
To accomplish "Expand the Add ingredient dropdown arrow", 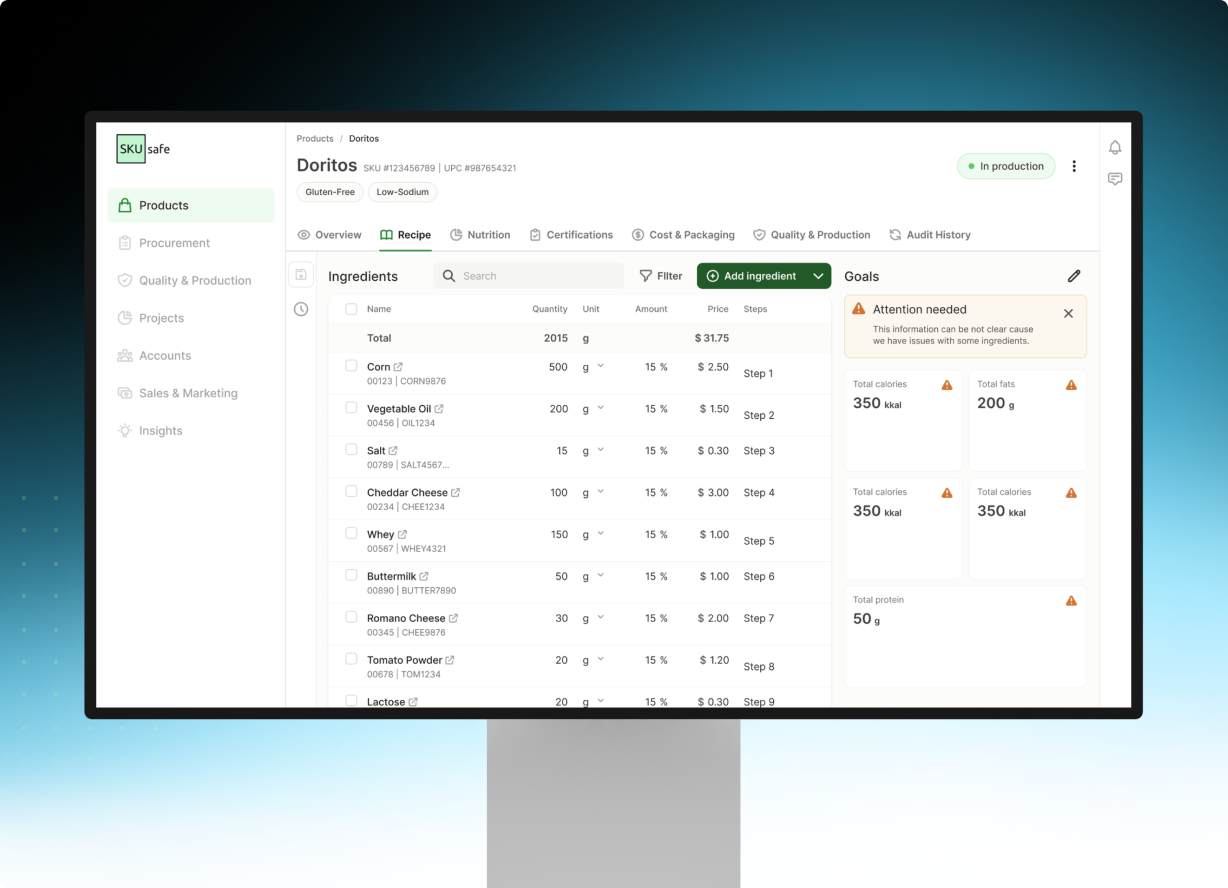I will 818,276.
